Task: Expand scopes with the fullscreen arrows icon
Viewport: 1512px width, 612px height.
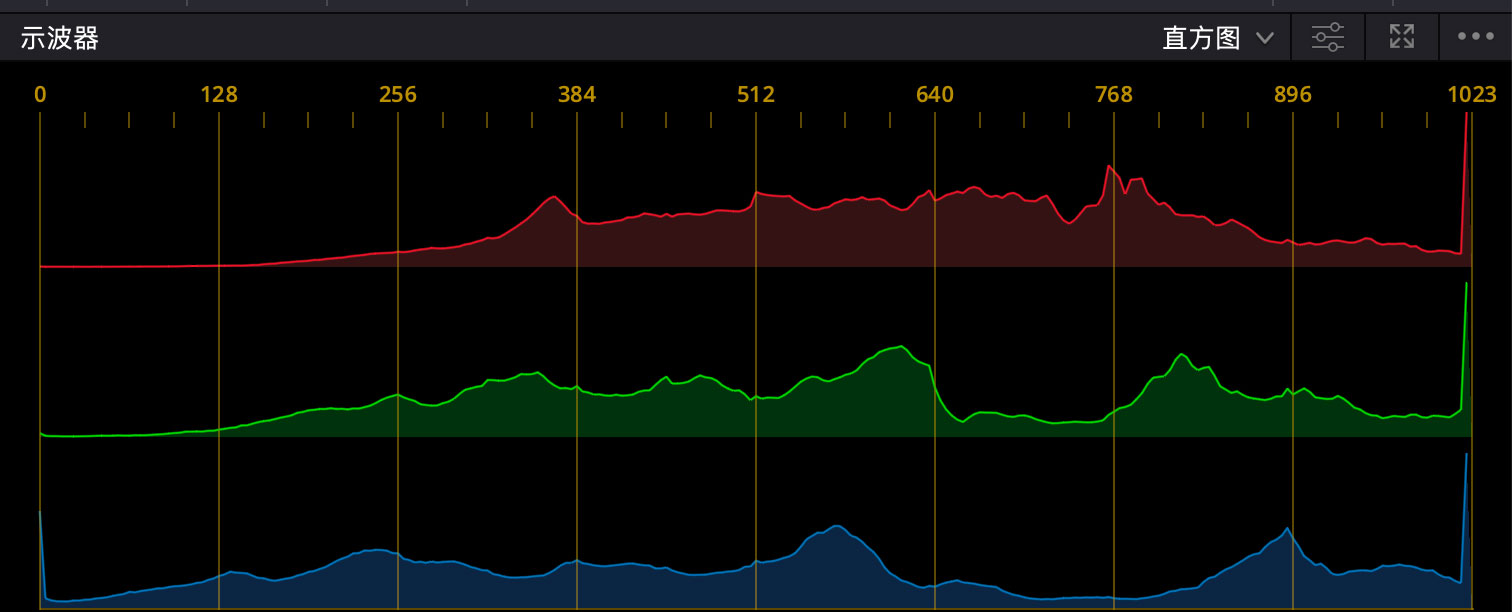Action: coord(1402,38)
